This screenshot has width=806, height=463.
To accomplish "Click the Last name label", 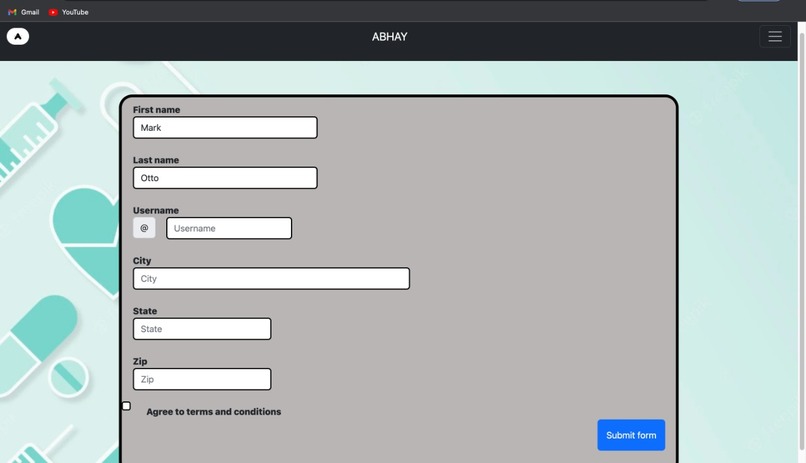I will click(156, 160).
